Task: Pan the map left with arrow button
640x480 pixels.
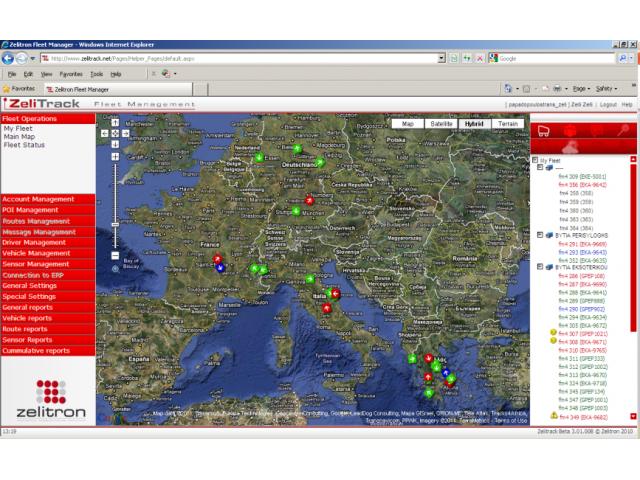Action: tap(104, 133)
